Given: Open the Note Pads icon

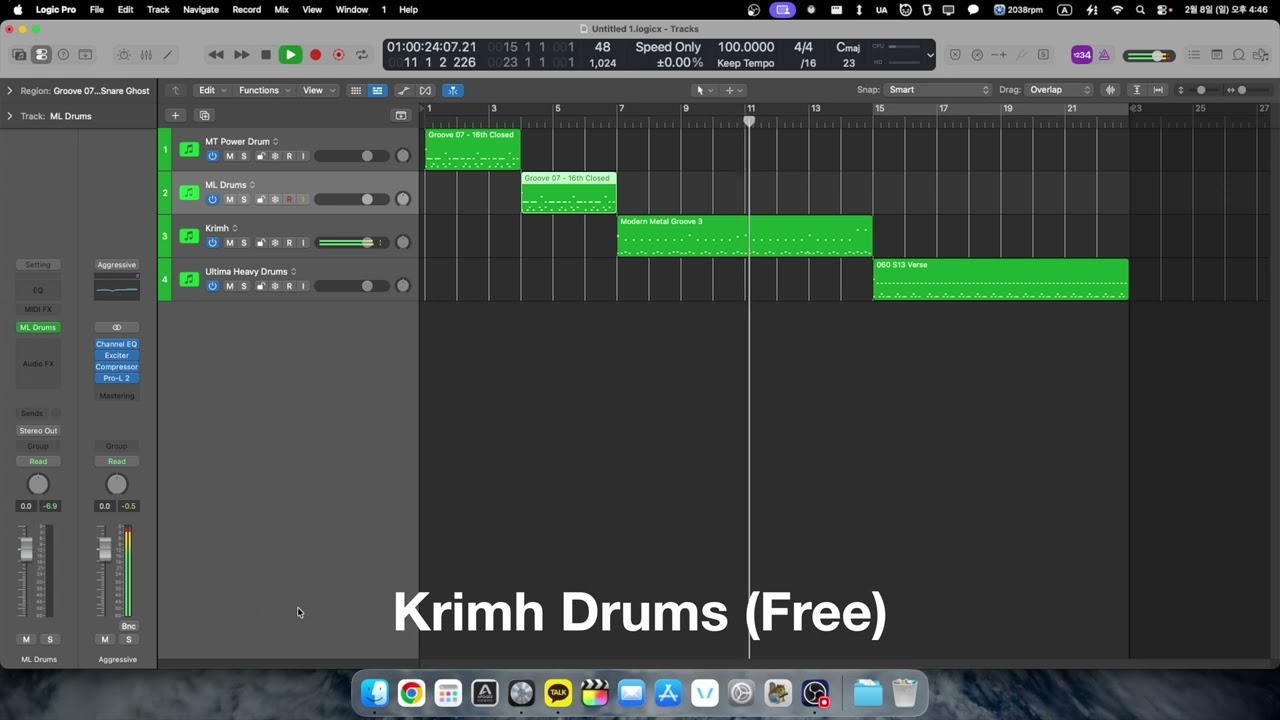Looking at the screenshot, I should tap(1217, 55).
